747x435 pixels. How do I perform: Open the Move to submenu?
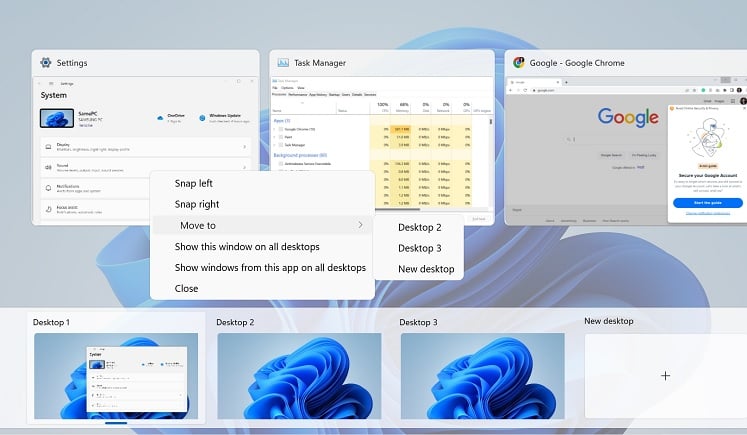click(x=262, y=225)
